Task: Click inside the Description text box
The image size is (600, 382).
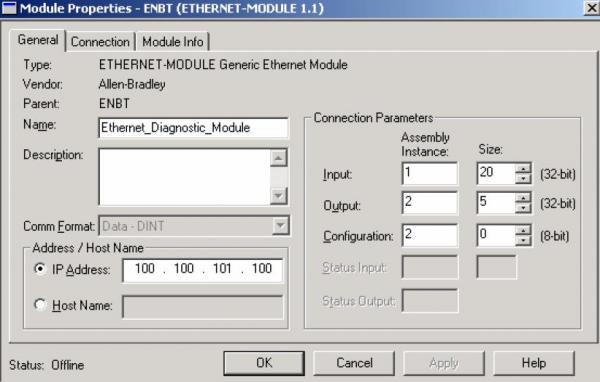Action: pyautogui.click(x=184, y=177)
